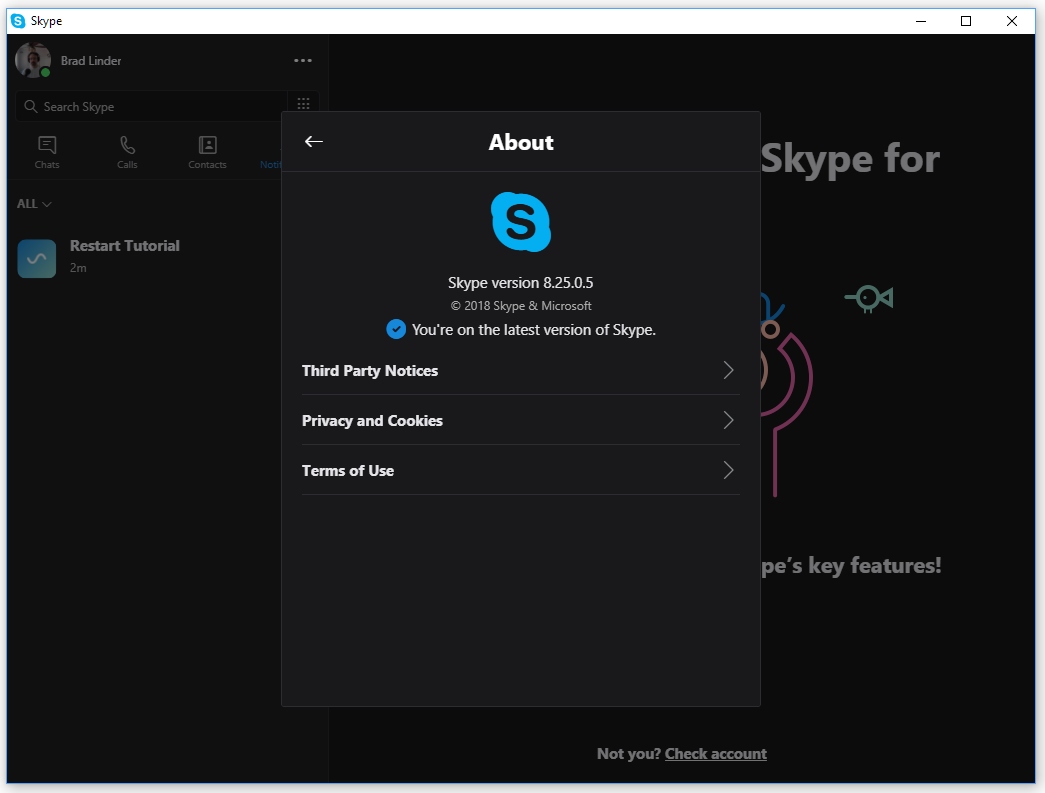Open the dial pad icon beside search
The height and width of the screenshot is (793, 1045).
click(303, 104)
